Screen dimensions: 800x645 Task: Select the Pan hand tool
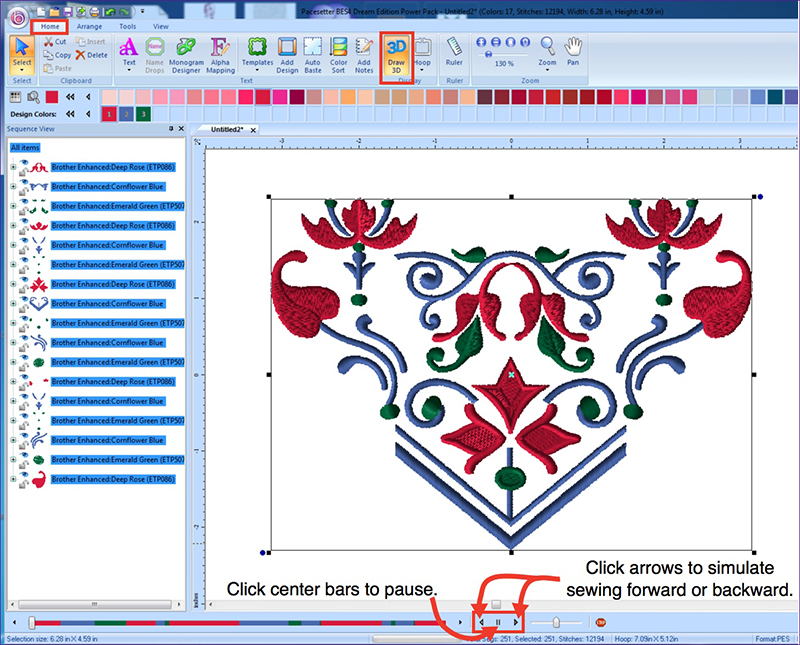click(x=573, y=50)
